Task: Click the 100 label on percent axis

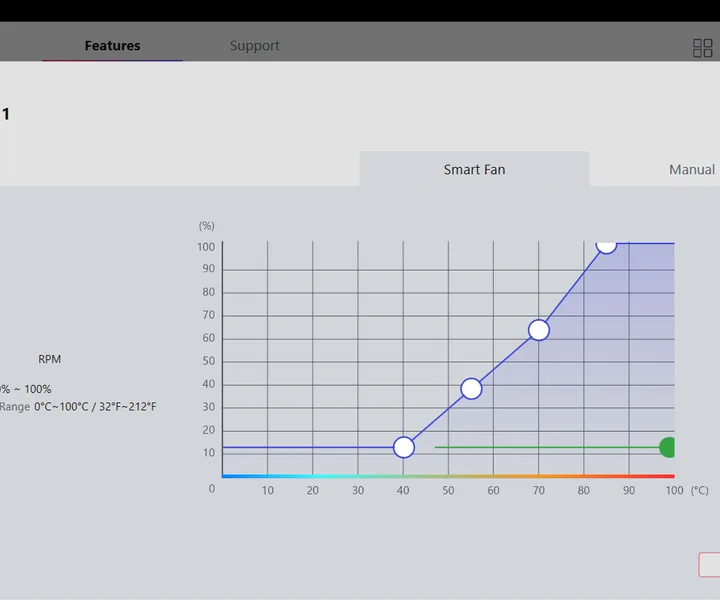Action: click(206, 247)
